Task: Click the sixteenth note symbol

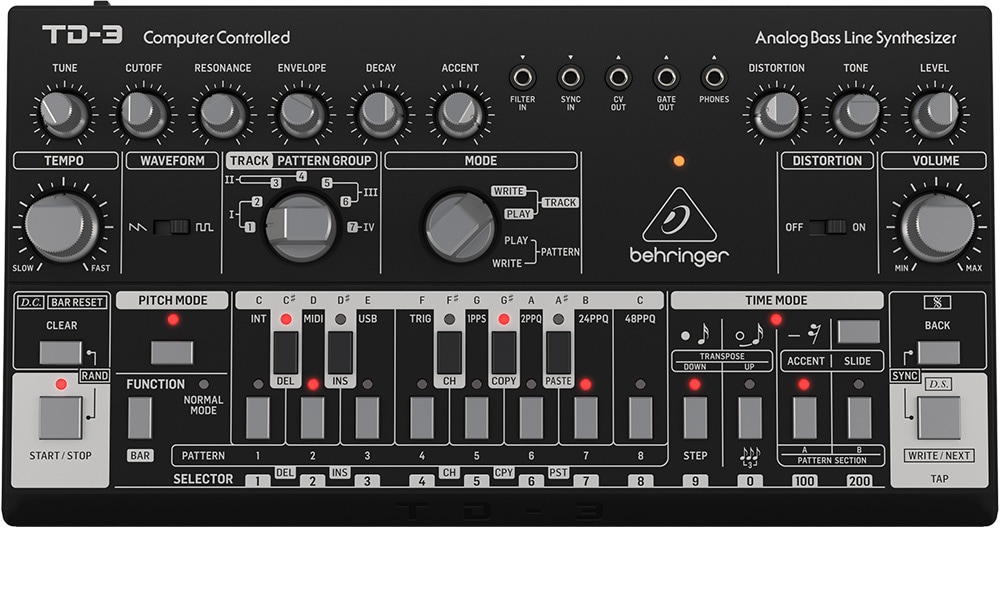Action: click(696, 334)
